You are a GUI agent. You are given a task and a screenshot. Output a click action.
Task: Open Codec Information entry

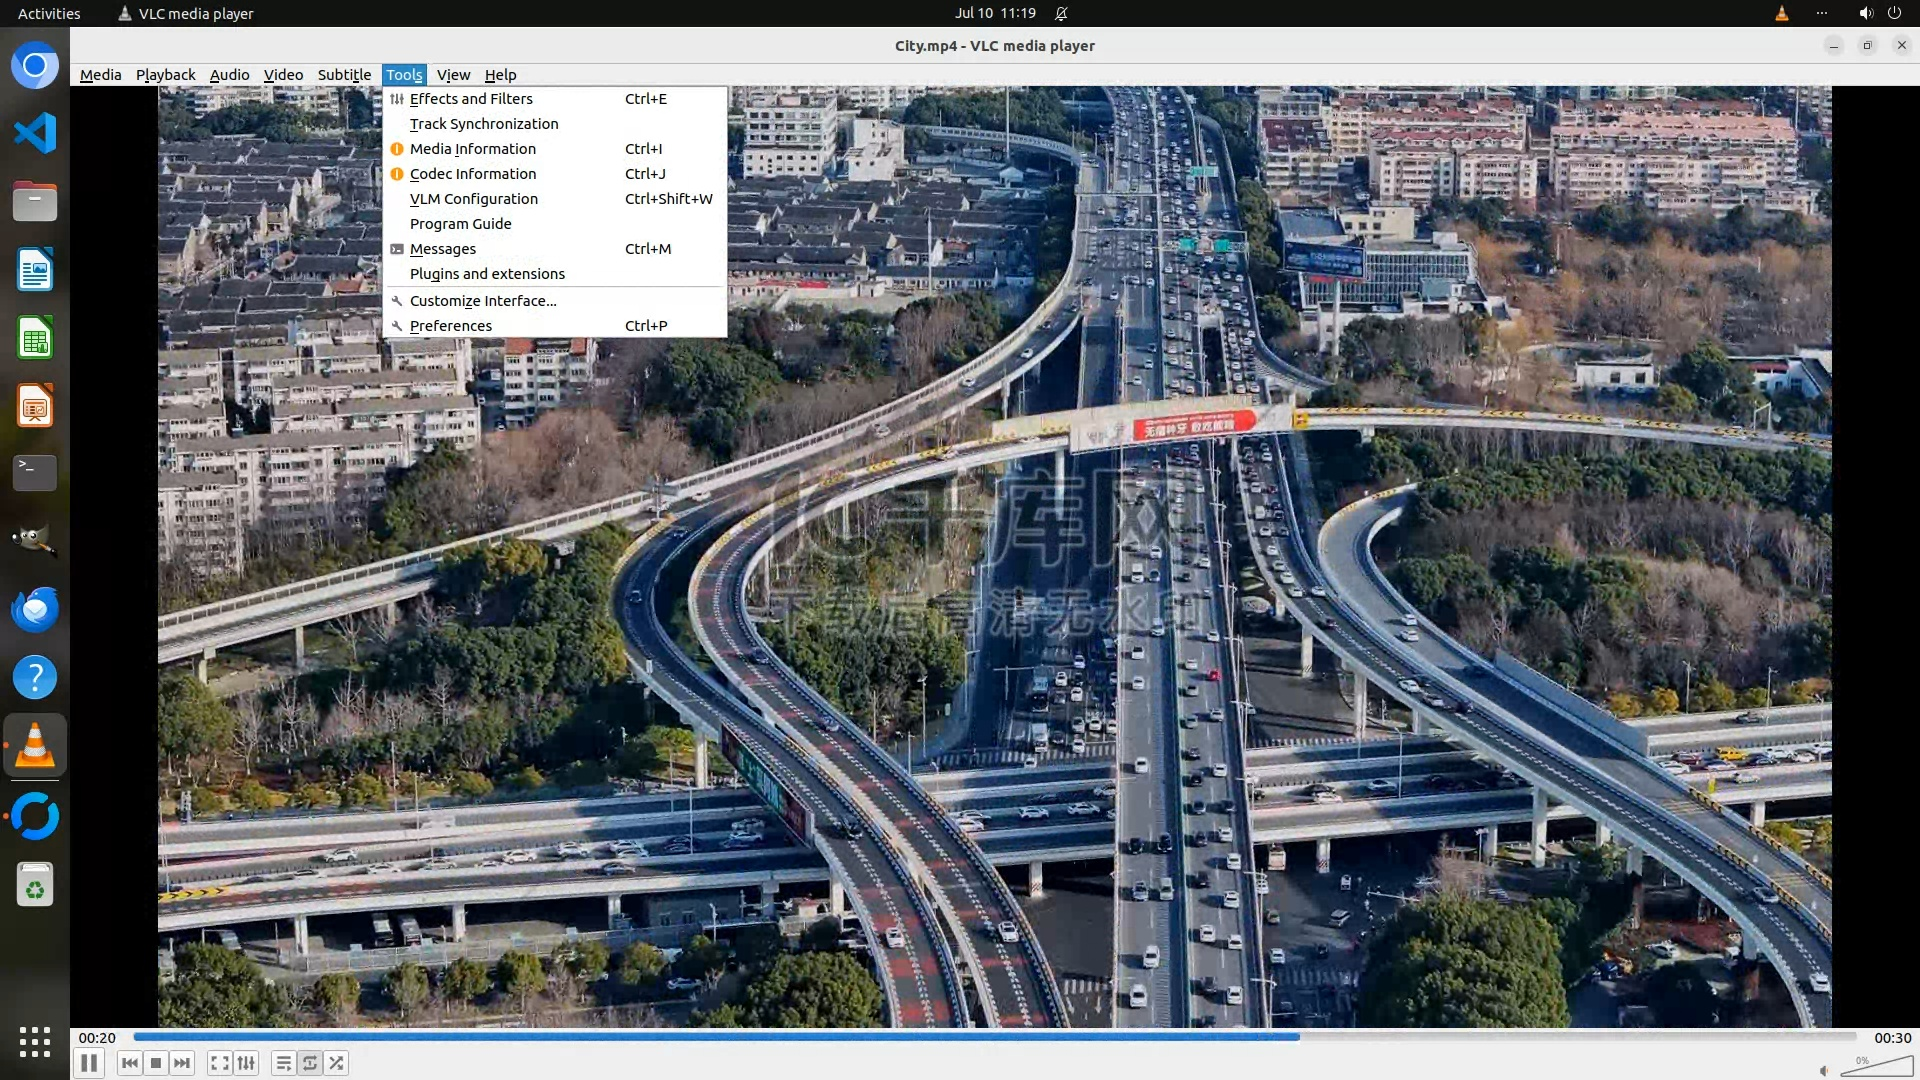[472, 174]
